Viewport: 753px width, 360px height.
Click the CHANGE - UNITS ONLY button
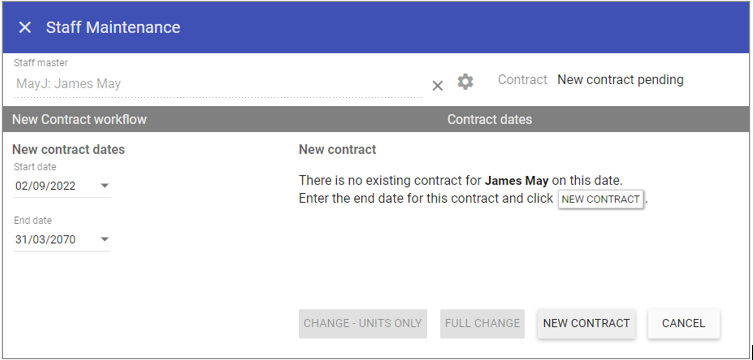(363, 324)
